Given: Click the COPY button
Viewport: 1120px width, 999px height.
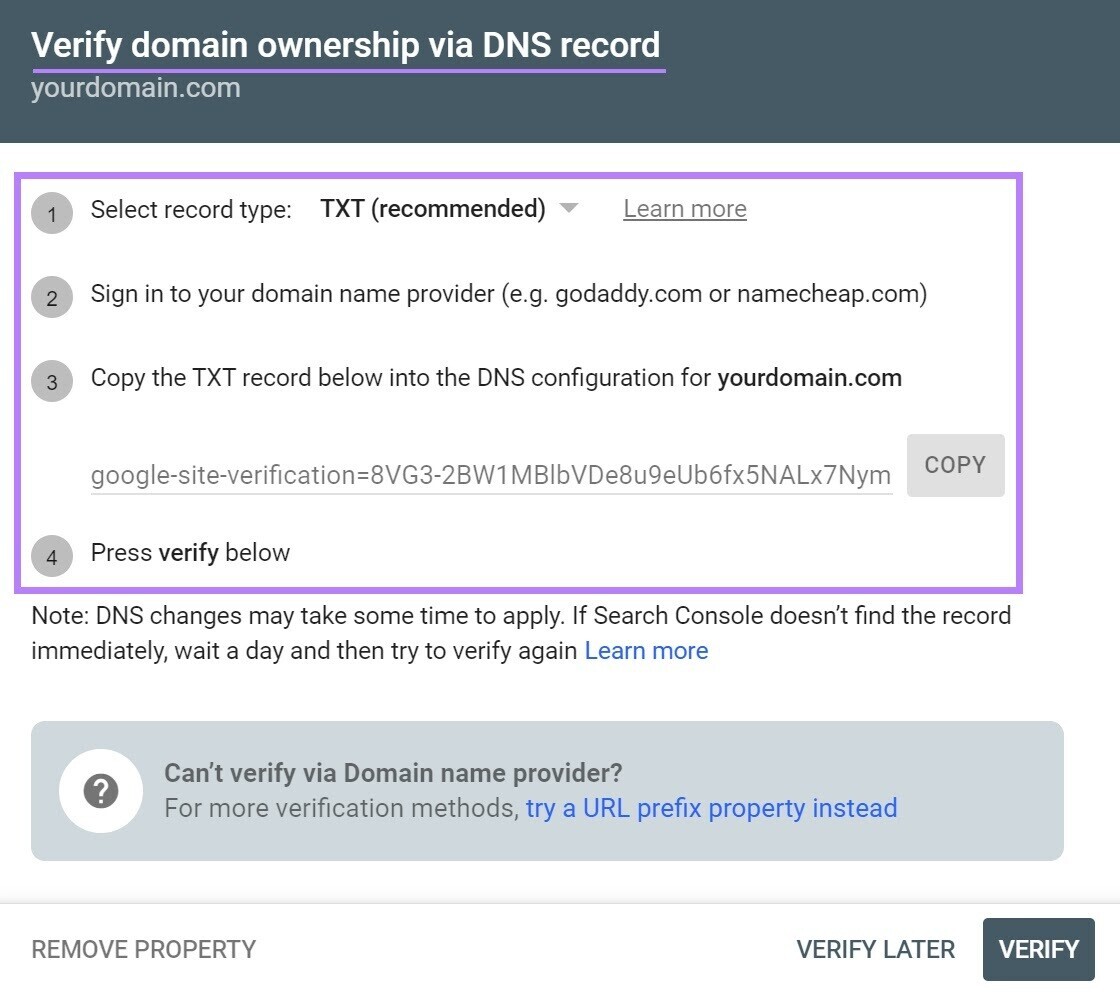Looking at the screenshot, I should pyautogui.click(x=955, y=465).
